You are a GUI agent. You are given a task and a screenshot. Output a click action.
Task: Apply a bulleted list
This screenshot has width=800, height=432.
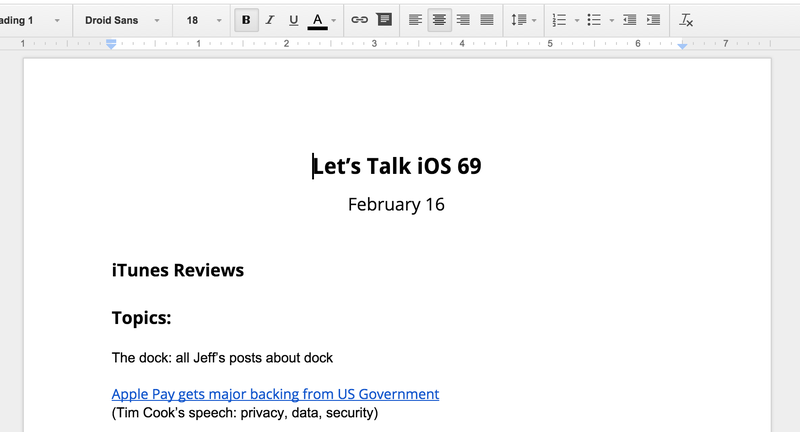point(594,20)
